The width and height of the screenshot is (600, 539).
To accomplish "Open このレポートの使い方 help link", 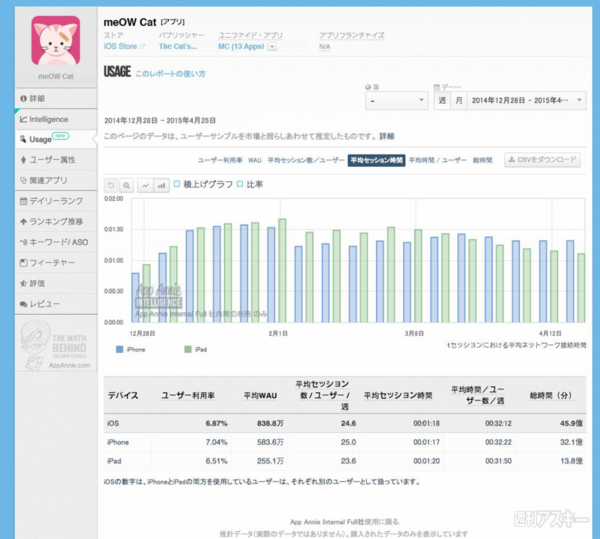I will 170,73.
